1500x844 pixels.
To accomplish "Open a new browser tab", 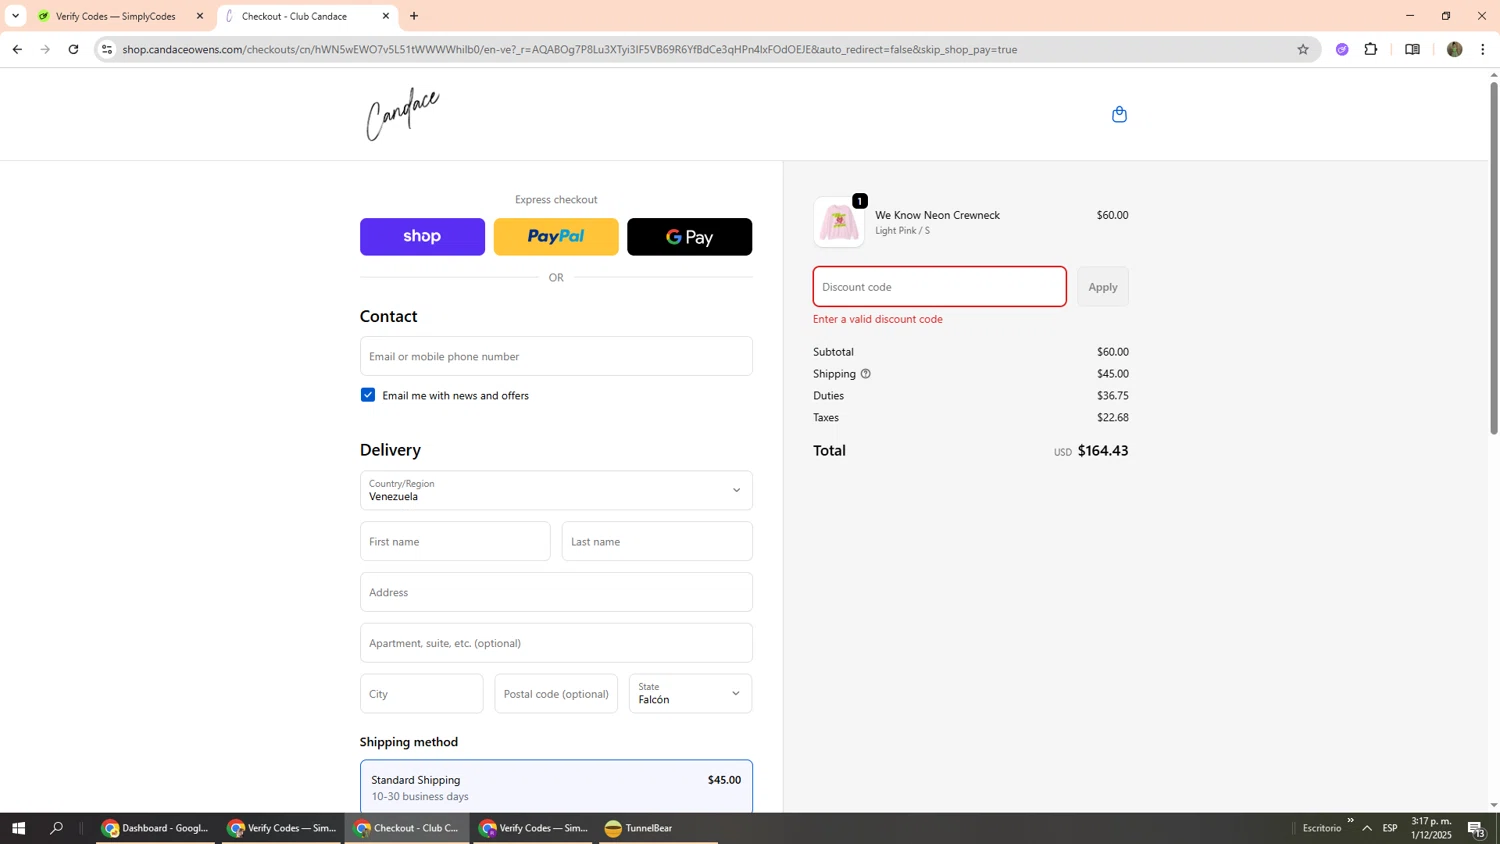I will point(414,16).
